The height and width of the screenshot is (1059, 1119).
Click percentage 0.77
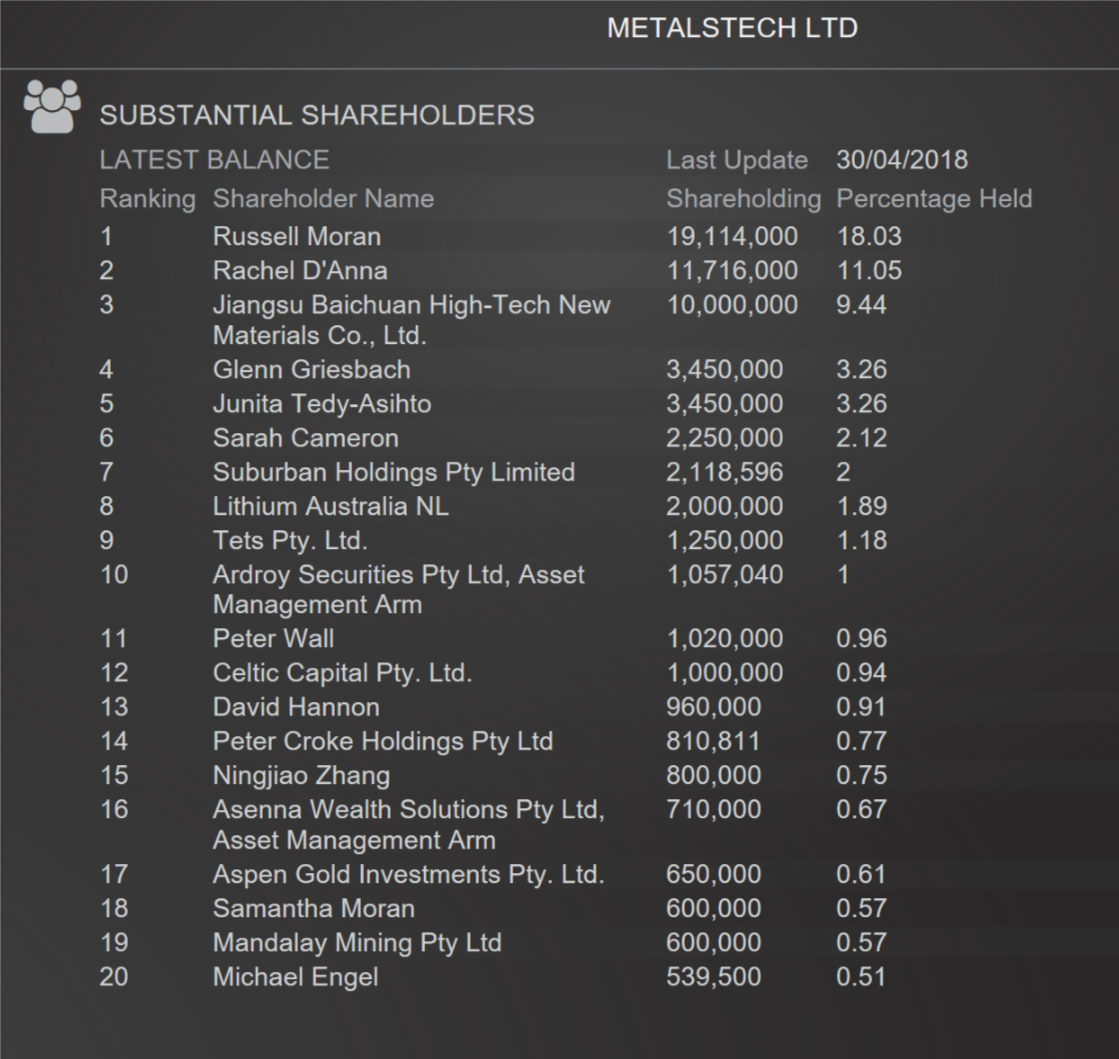(x=861, y=741)
